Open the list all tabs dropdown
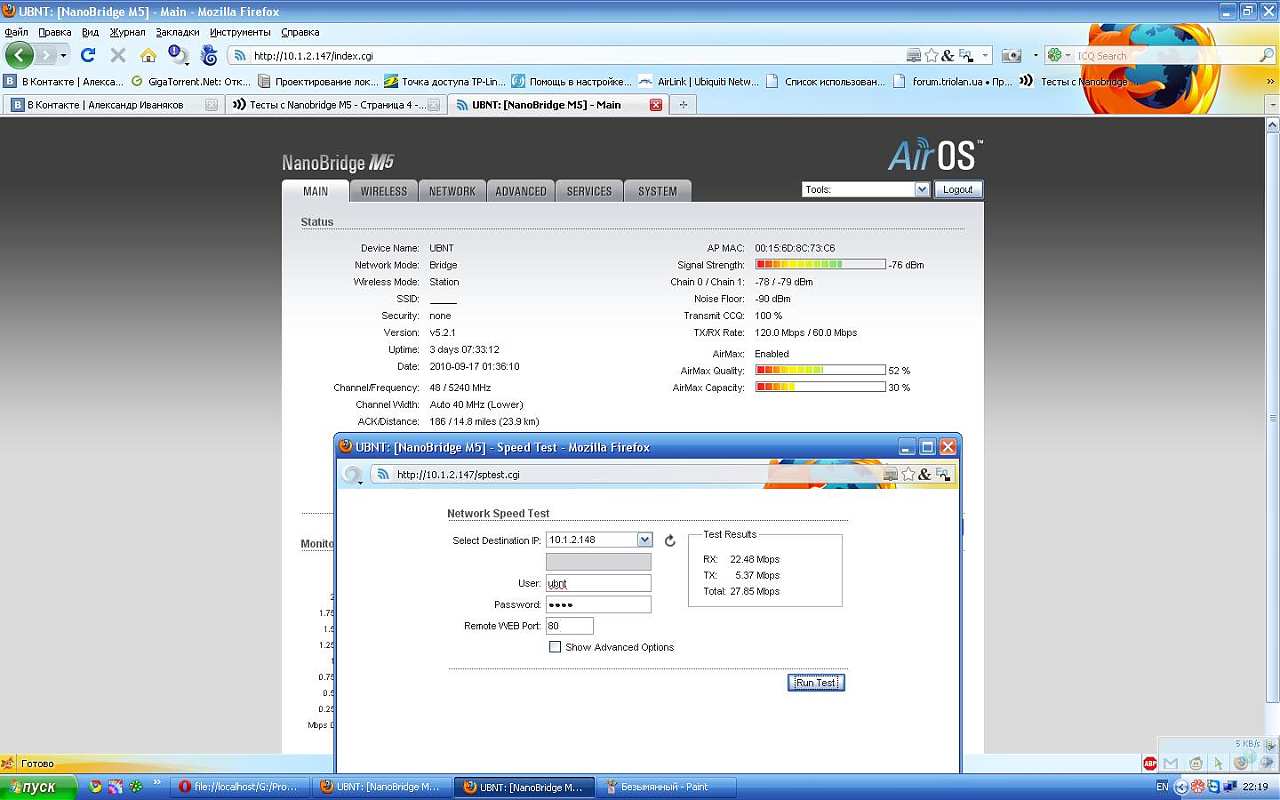 tap(1271, 104)
